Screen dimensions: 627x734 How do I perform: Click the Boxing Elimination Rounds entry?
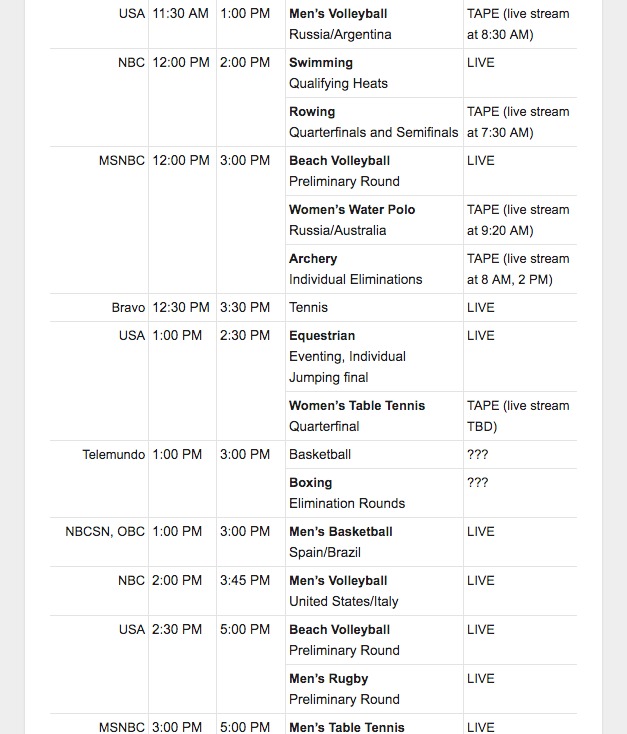point(346,493)
